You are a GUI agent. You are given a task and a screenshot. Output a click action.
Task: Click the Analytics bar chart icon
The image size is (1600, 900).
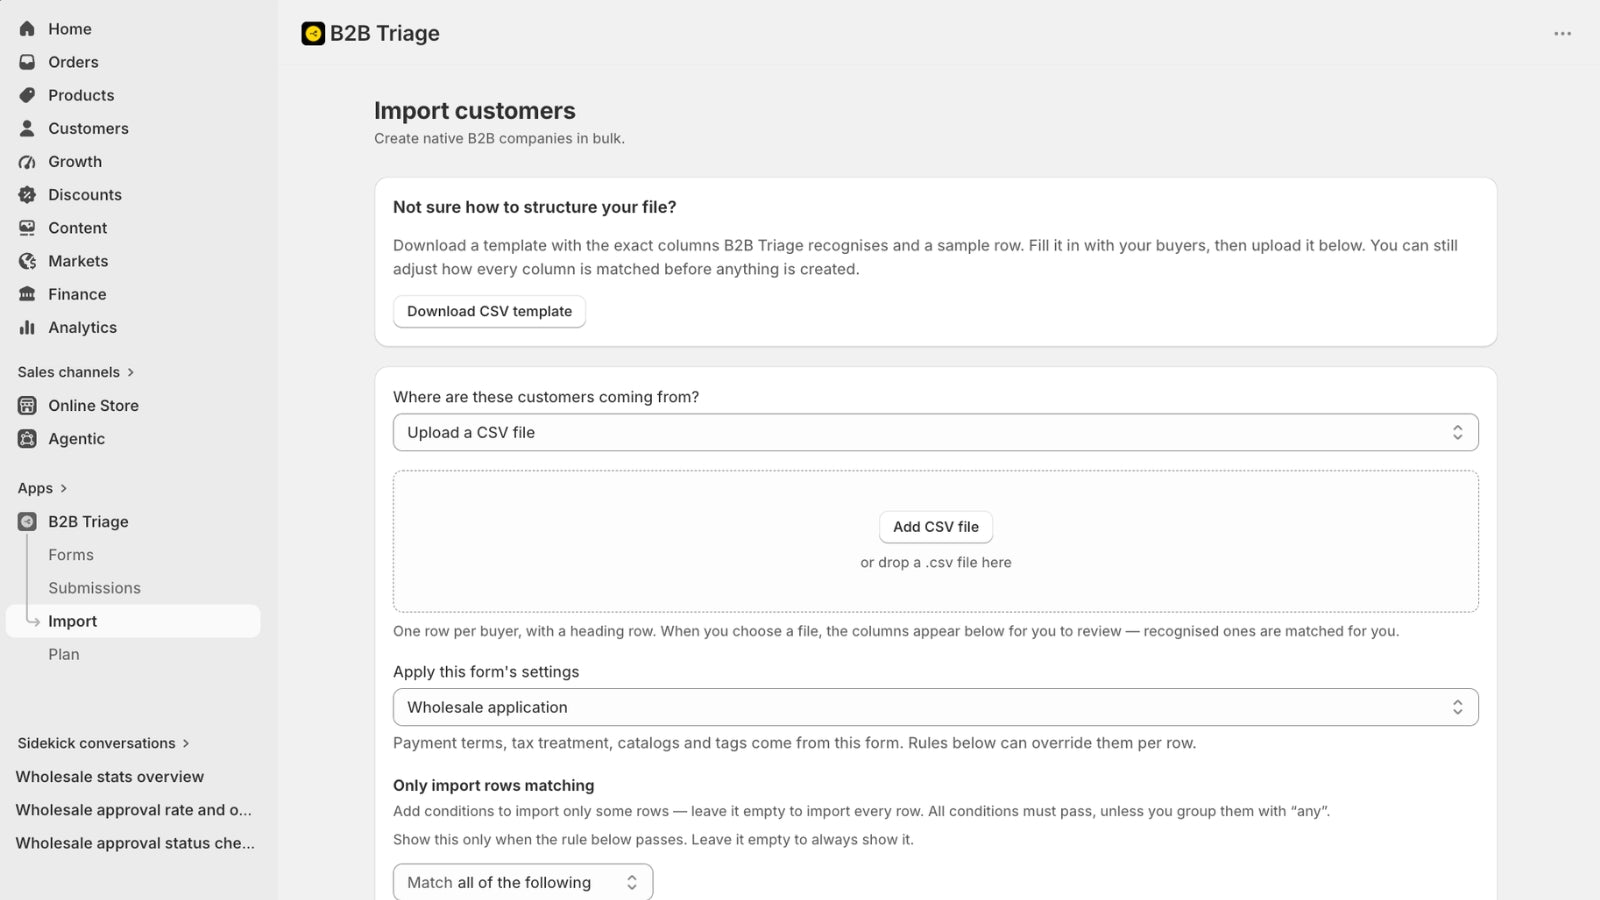click(27, 327)
